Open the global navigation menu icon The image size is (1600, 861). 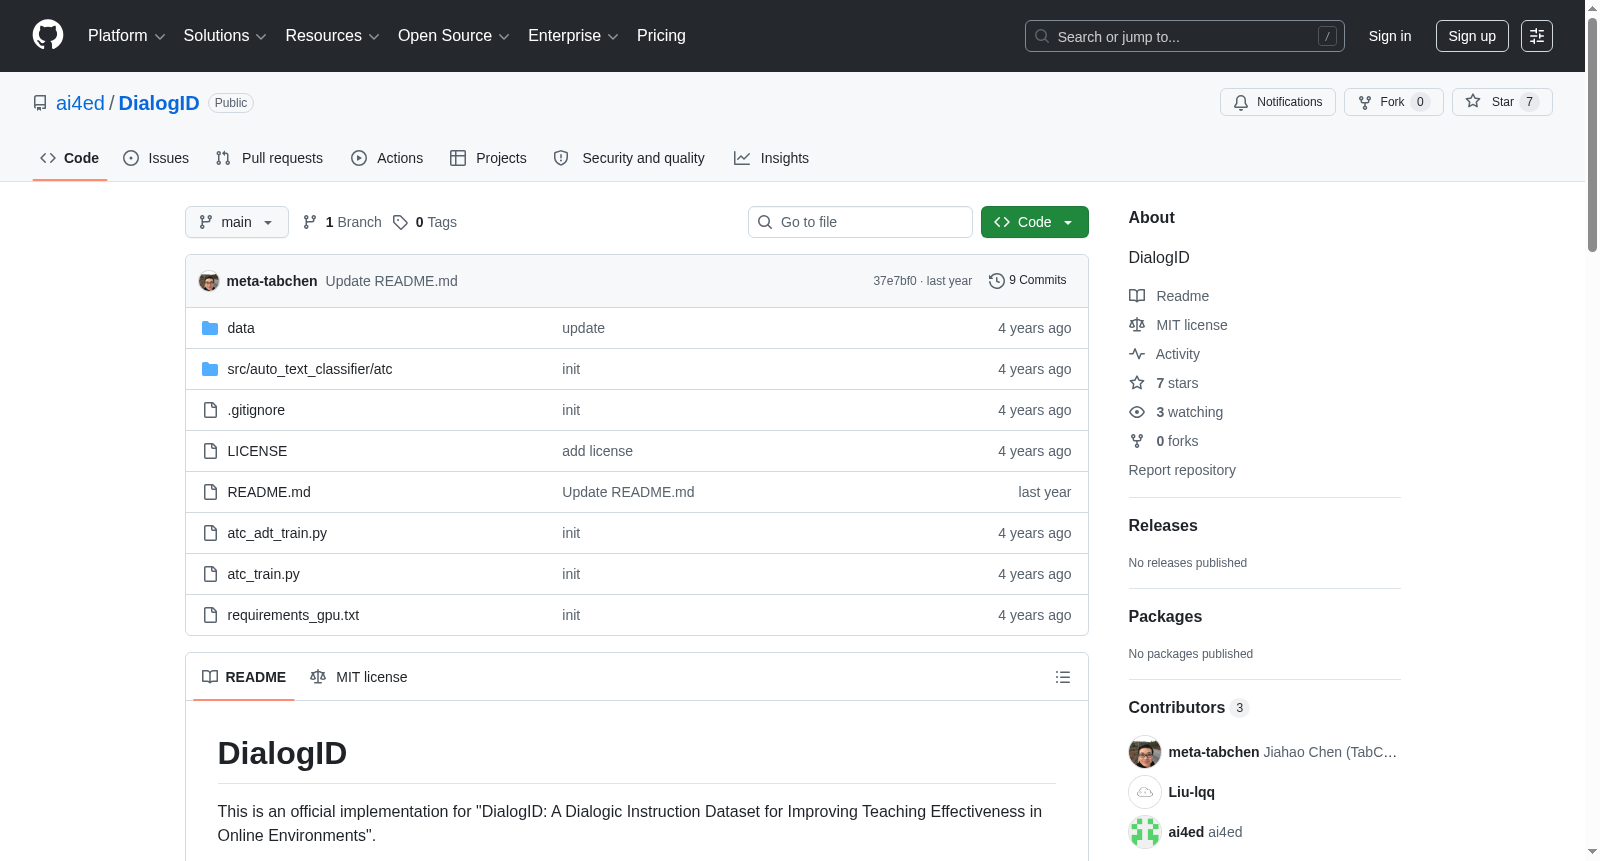click(1537, 36)
